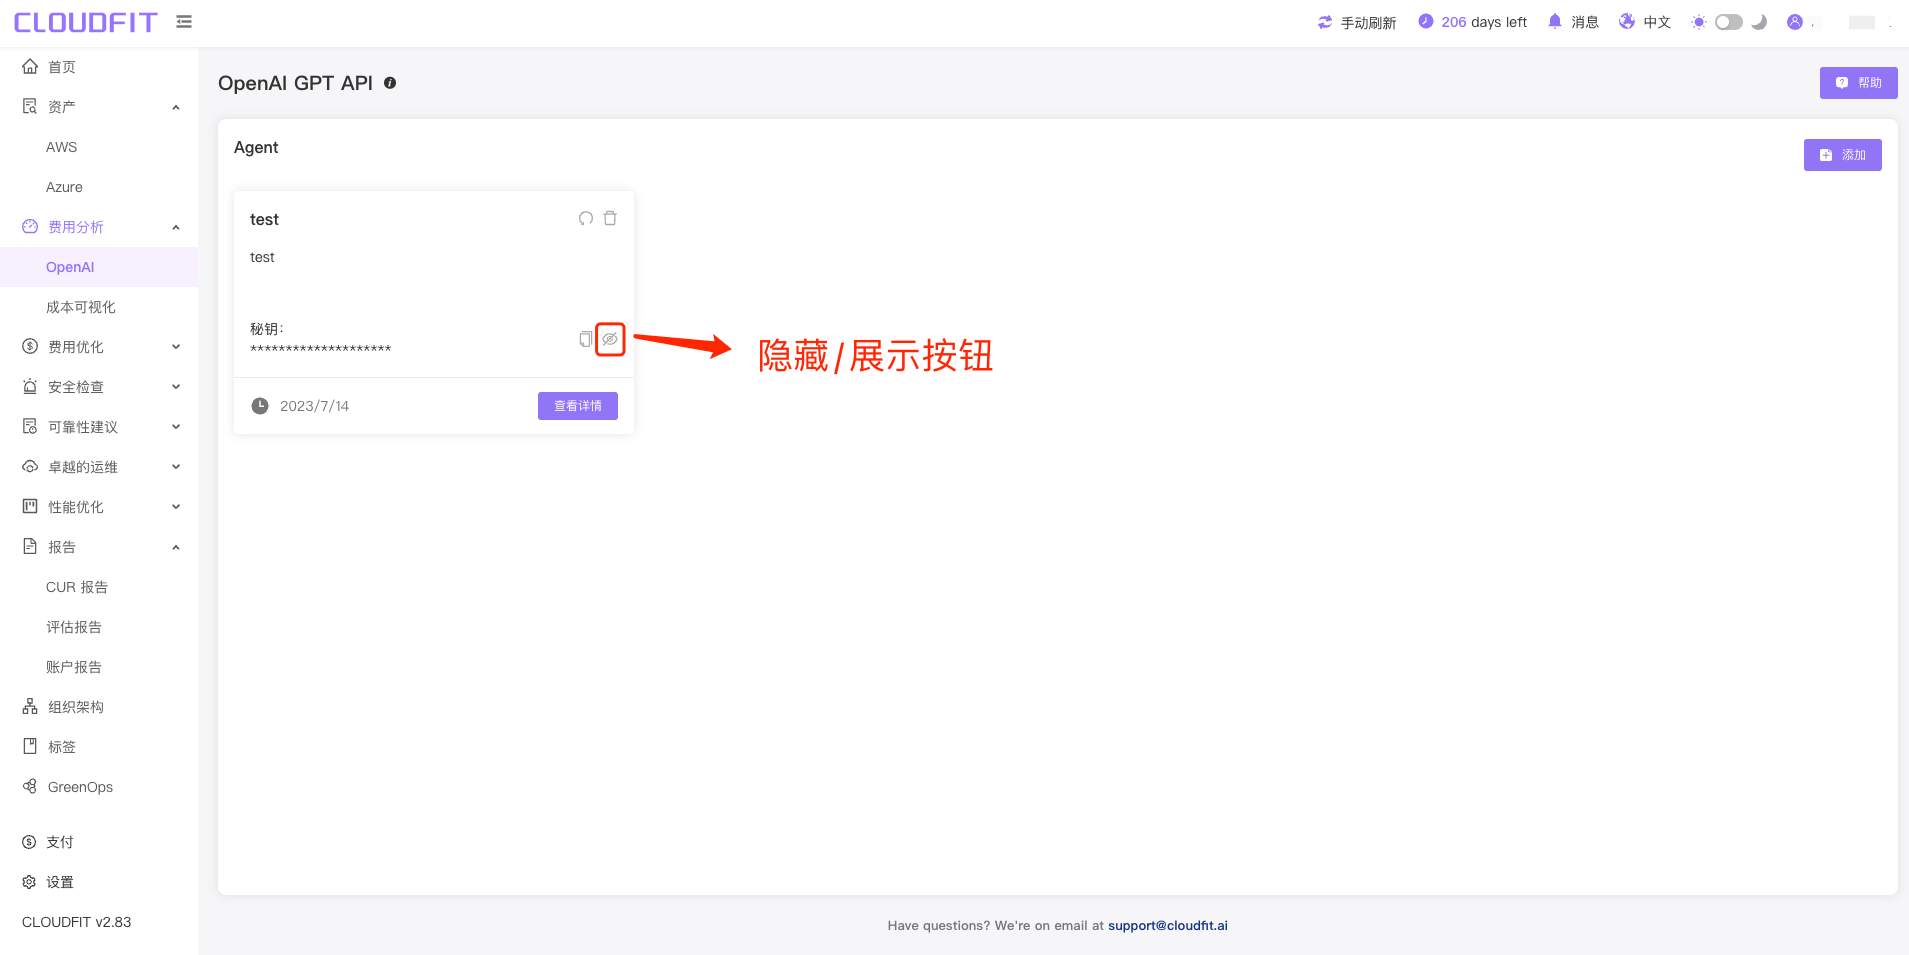
Task: Click the test agent card title
Action: [x=264, y=219]
